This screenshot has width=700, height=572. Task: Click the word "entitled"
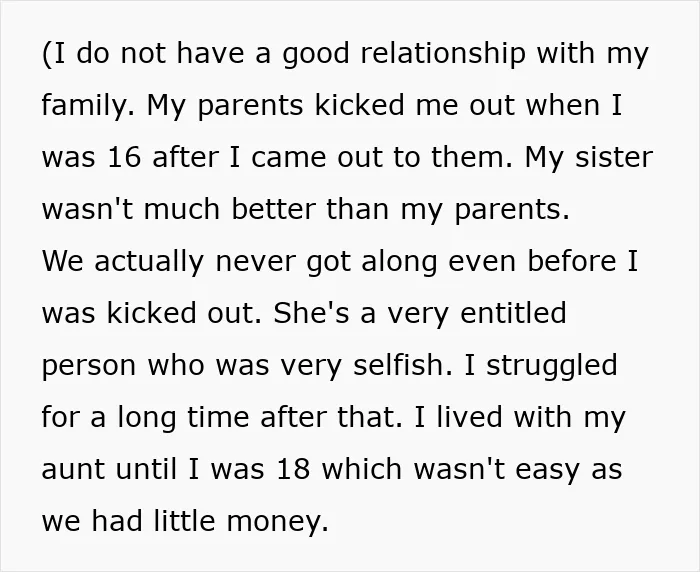513,313
